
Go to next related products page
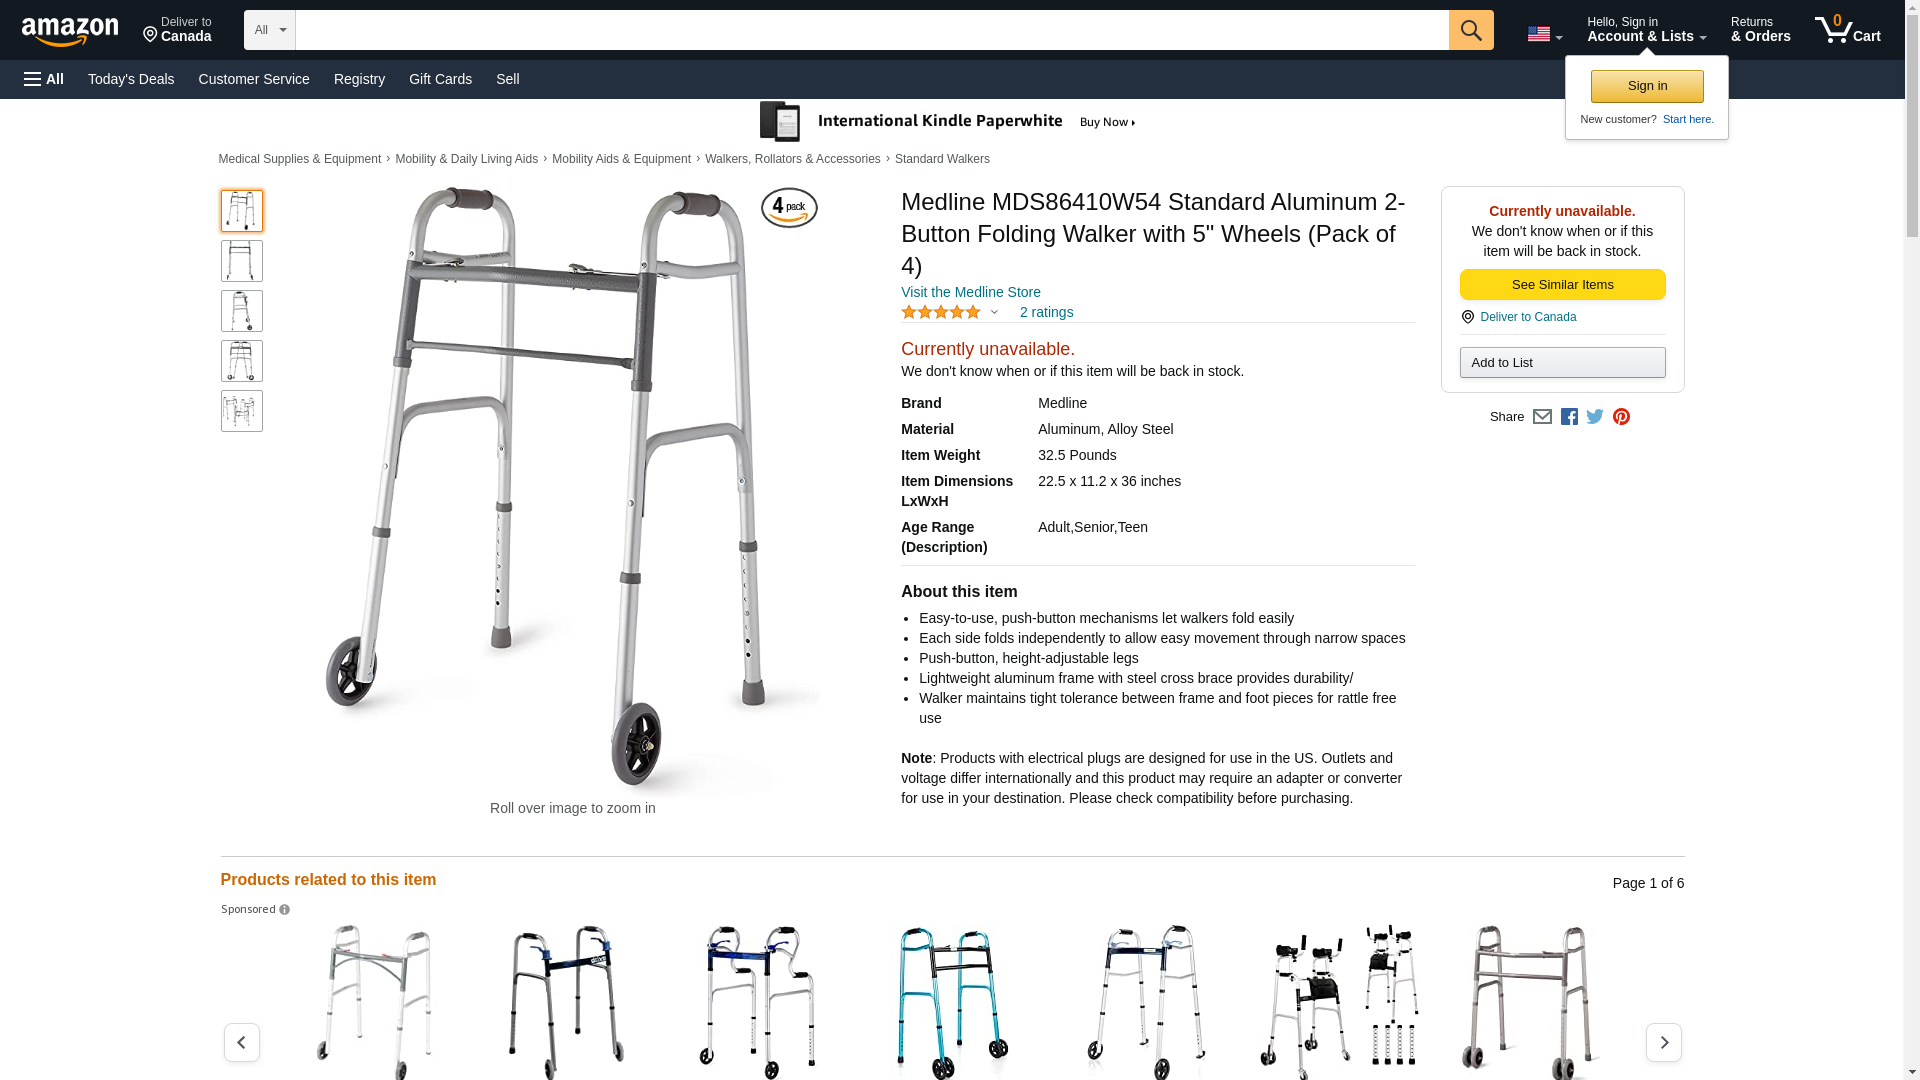(1663, 1042)
